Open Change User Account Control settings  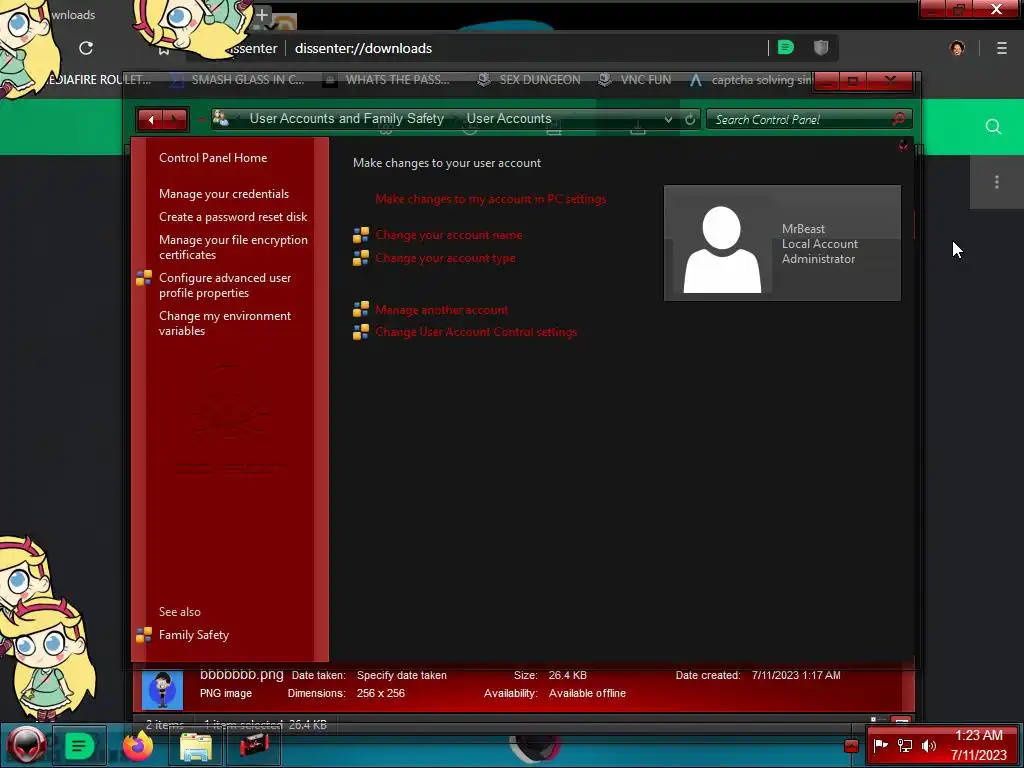[476, 332]
